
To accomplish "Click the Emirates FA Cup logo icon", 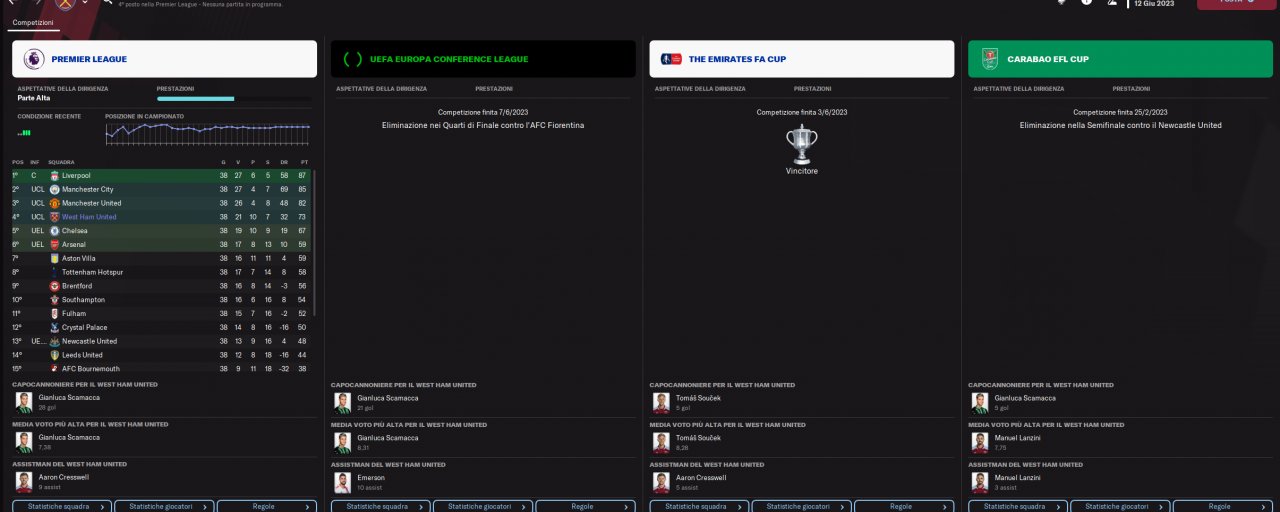I will (x=670, y=59).
